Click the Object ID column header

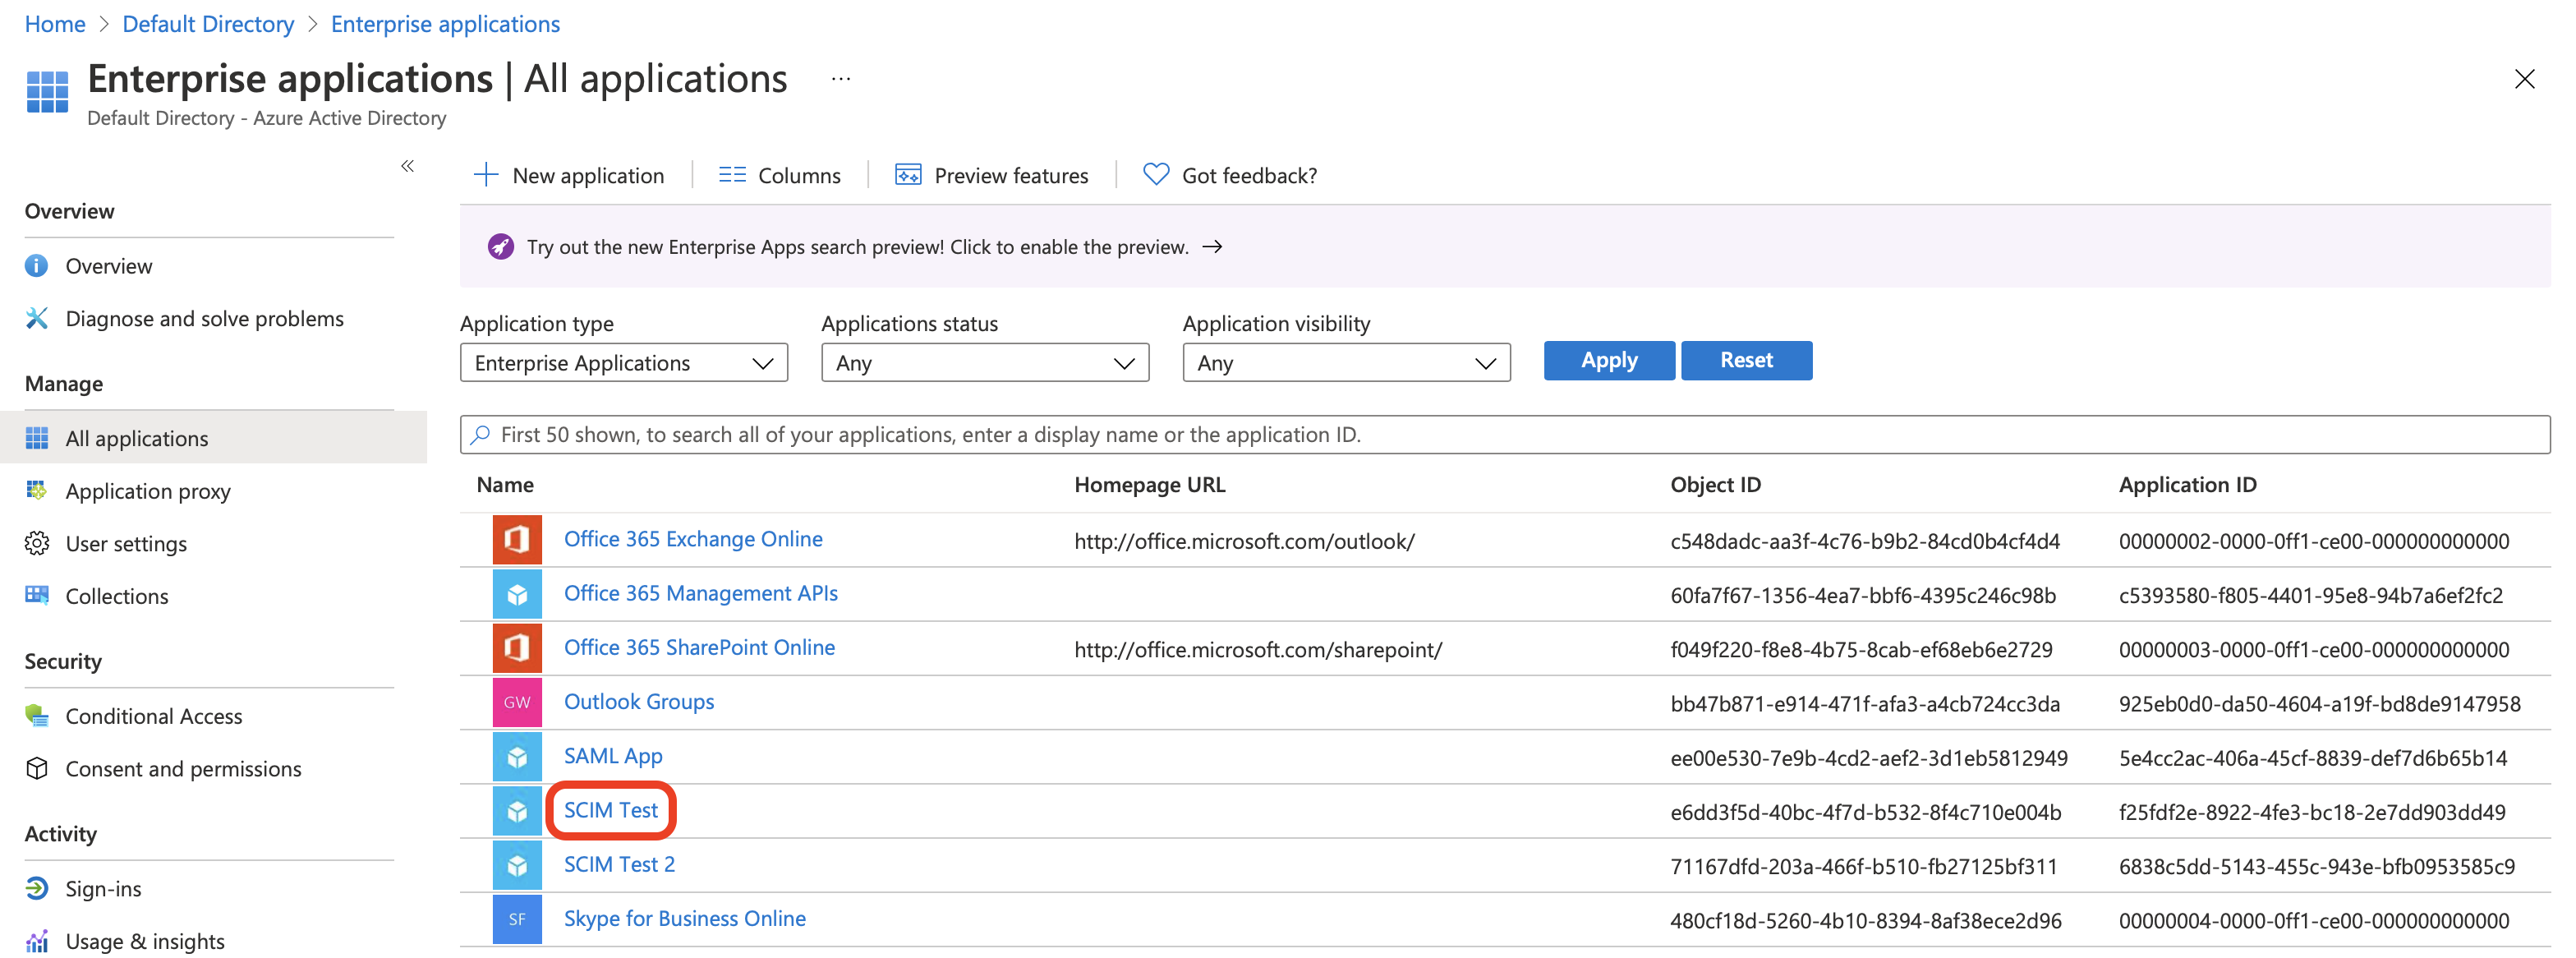1715,485
